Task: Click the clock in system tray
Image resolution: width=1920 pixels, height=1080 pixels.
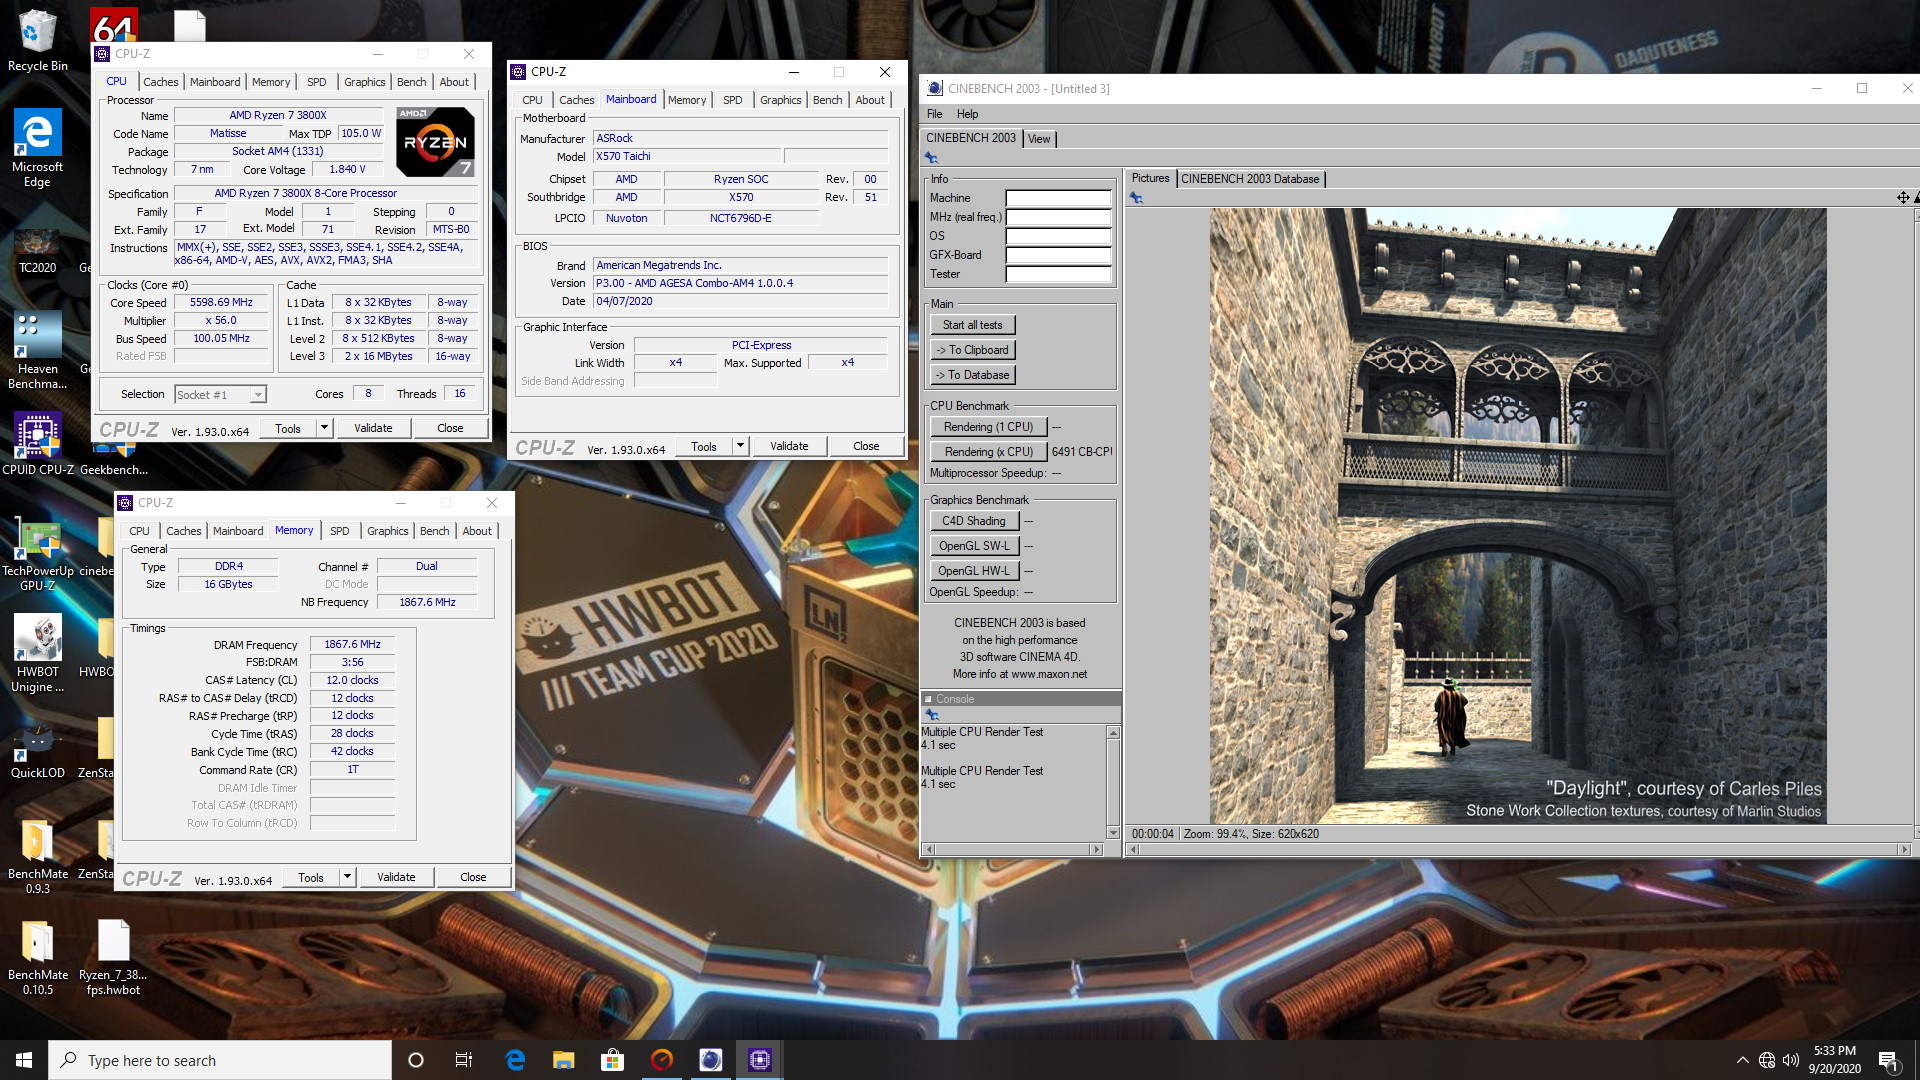Action: coord(1834,1060)
